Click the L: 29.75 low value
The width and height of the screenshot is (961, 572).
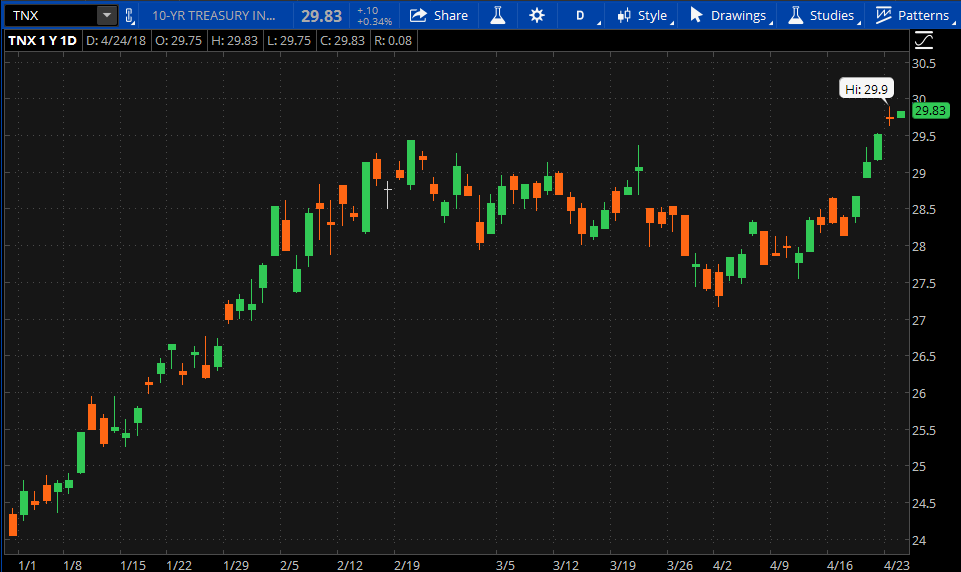(x=289, y=40)
